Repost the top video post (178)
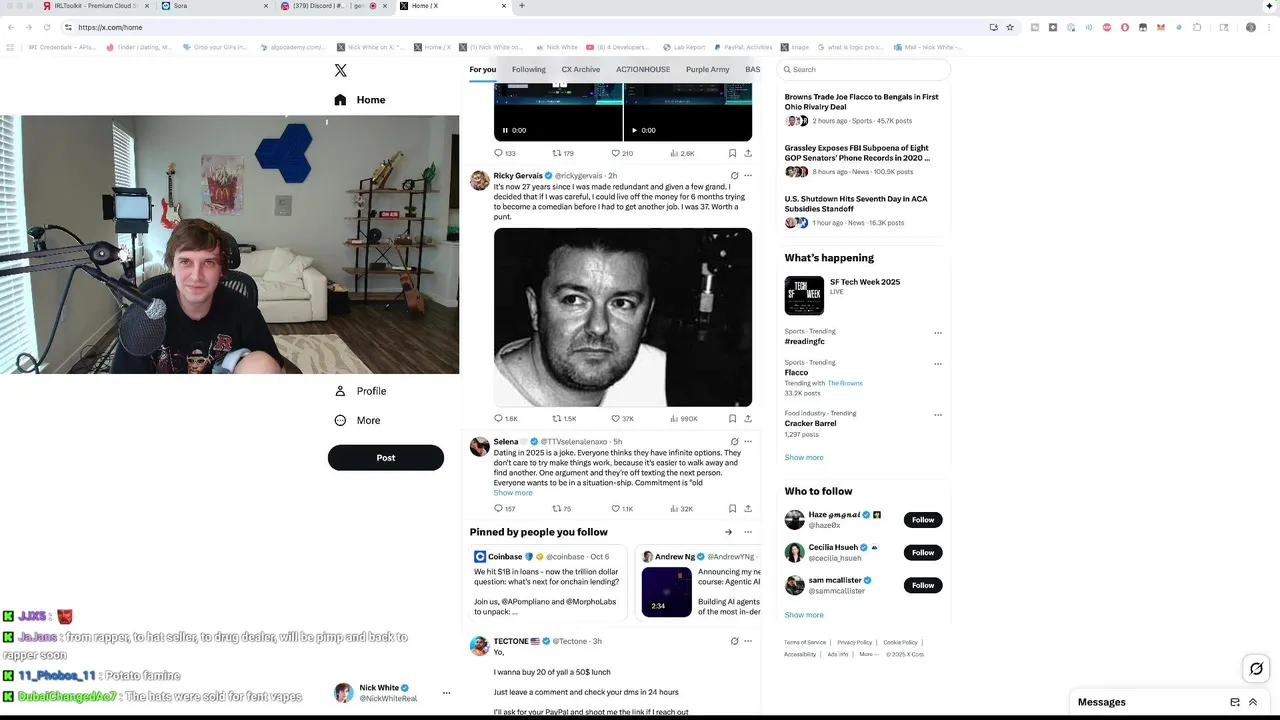Viewport: 1280px width, 720px height. 563,153
